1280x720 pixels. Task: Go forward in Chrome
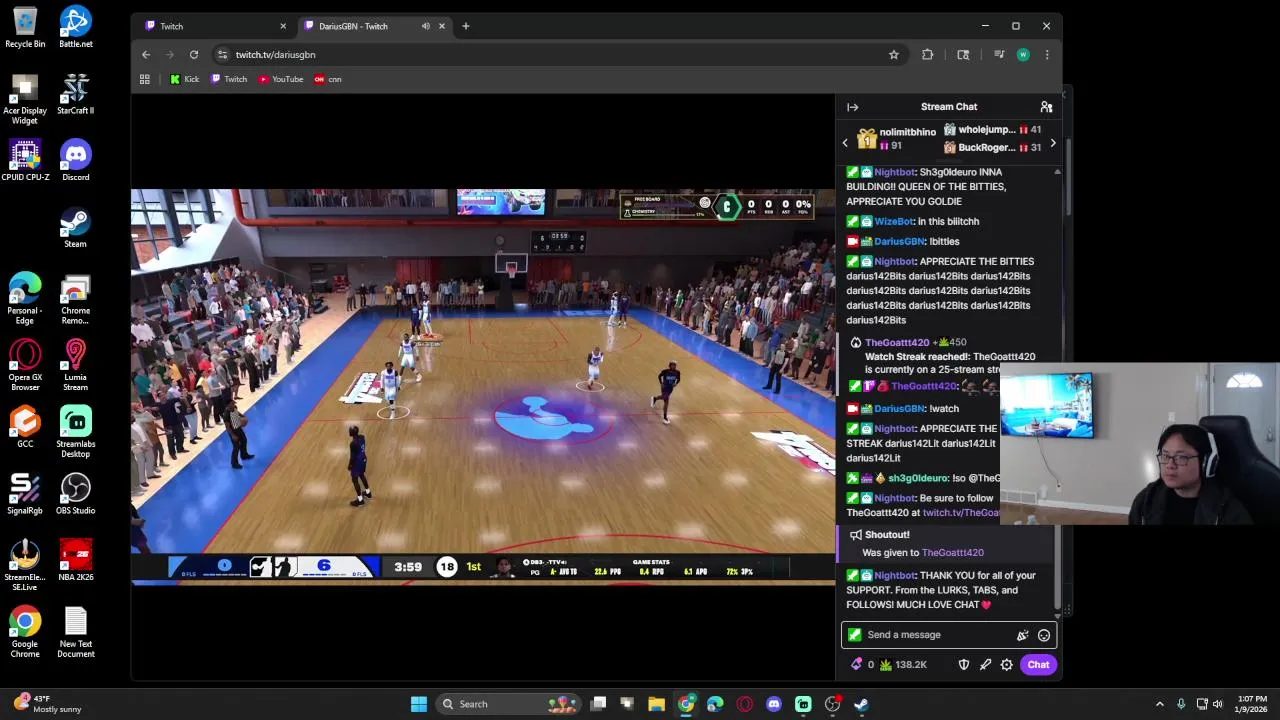[x=170, y=55]
